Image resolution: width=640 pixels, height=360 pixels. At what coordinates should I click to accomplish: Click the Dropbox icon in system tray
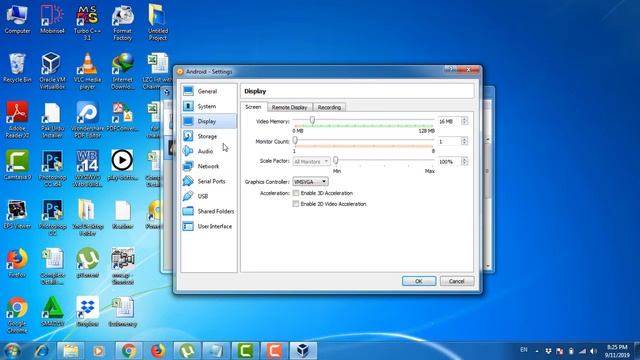[549, 351]
